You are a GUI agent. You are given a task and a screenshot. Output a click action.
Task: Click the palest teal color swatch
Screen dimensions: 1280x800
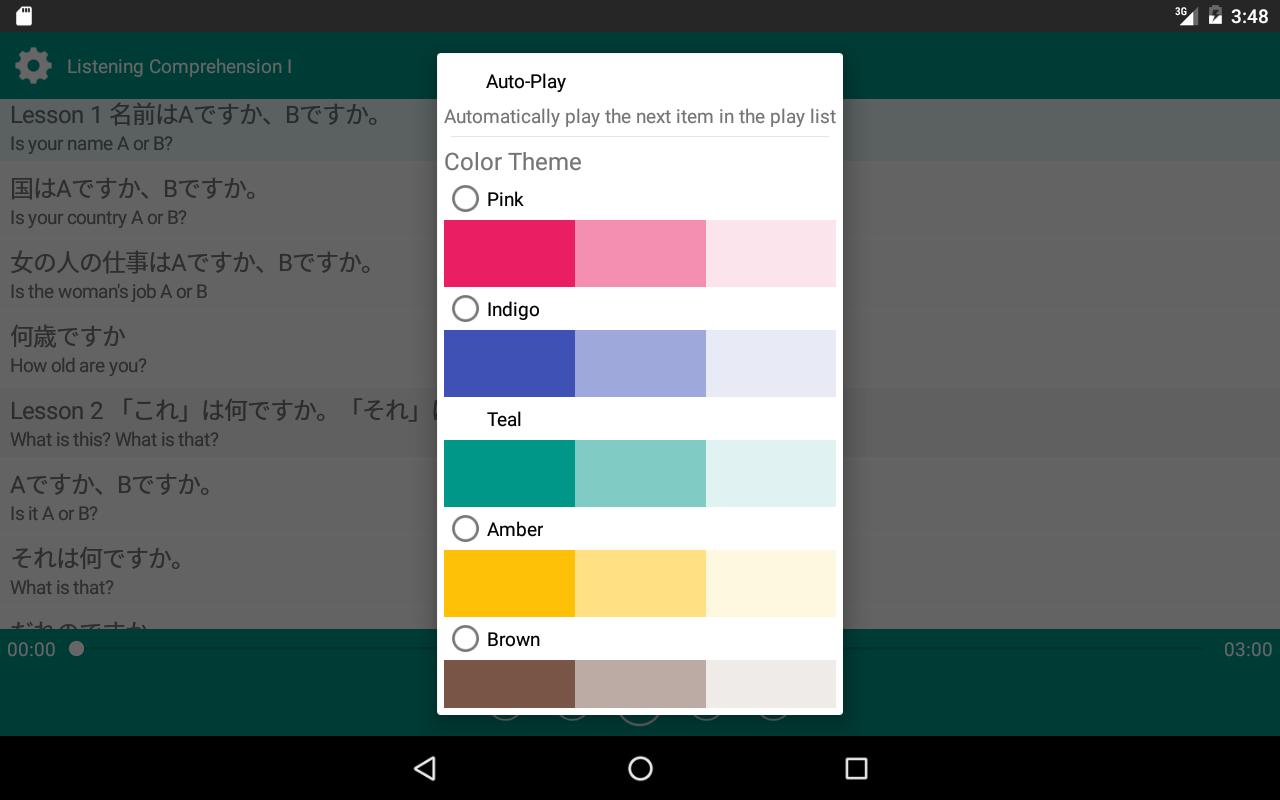pyautogui.click(x=771, y=473)
